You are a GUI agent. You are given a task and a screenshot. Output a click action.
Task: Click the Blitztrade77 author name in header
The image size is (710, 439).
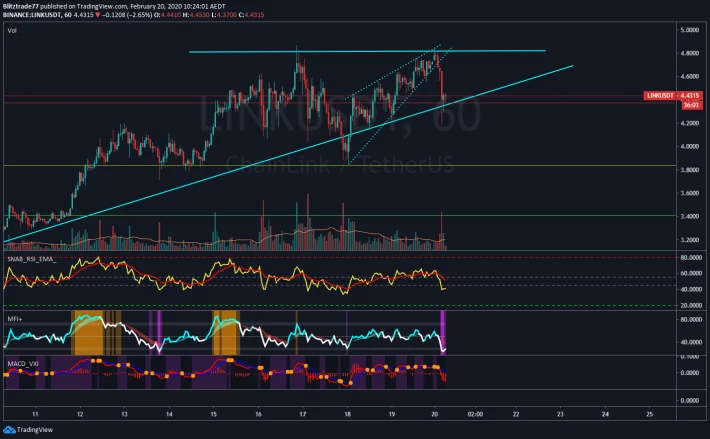[21, 6]
